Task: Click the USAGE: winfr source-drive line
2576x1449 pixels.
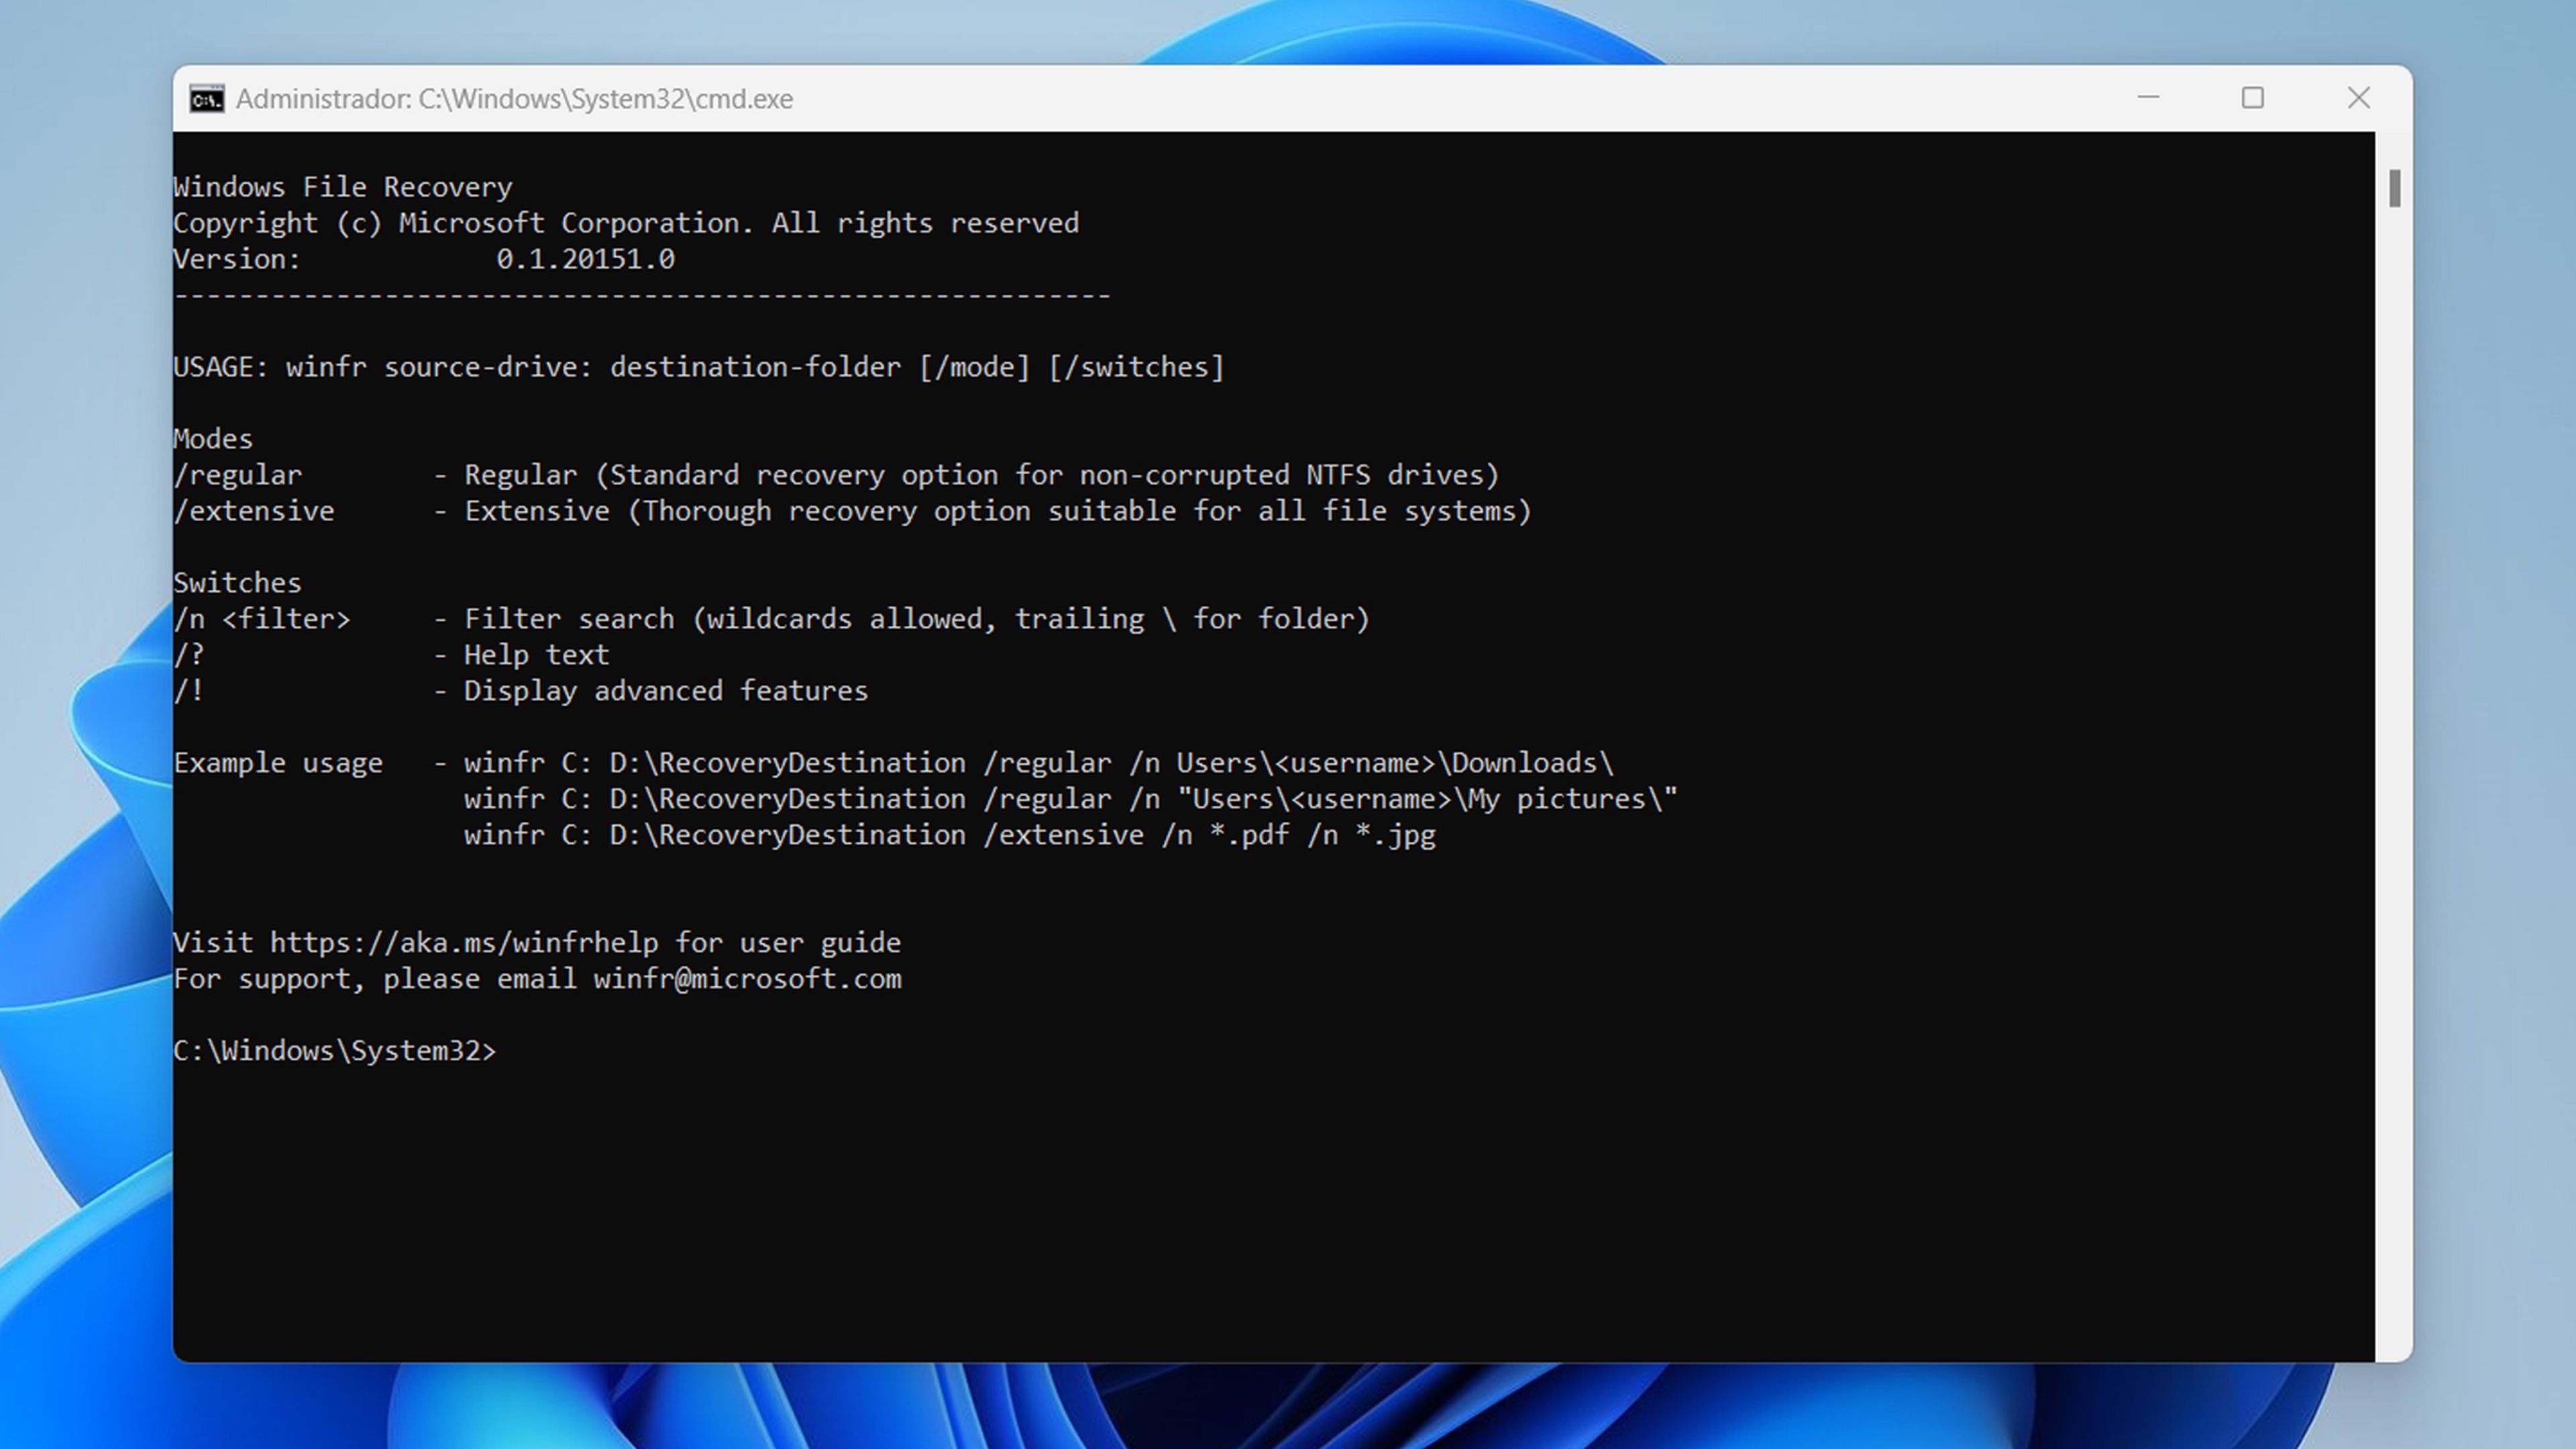Action: point(699,367)
